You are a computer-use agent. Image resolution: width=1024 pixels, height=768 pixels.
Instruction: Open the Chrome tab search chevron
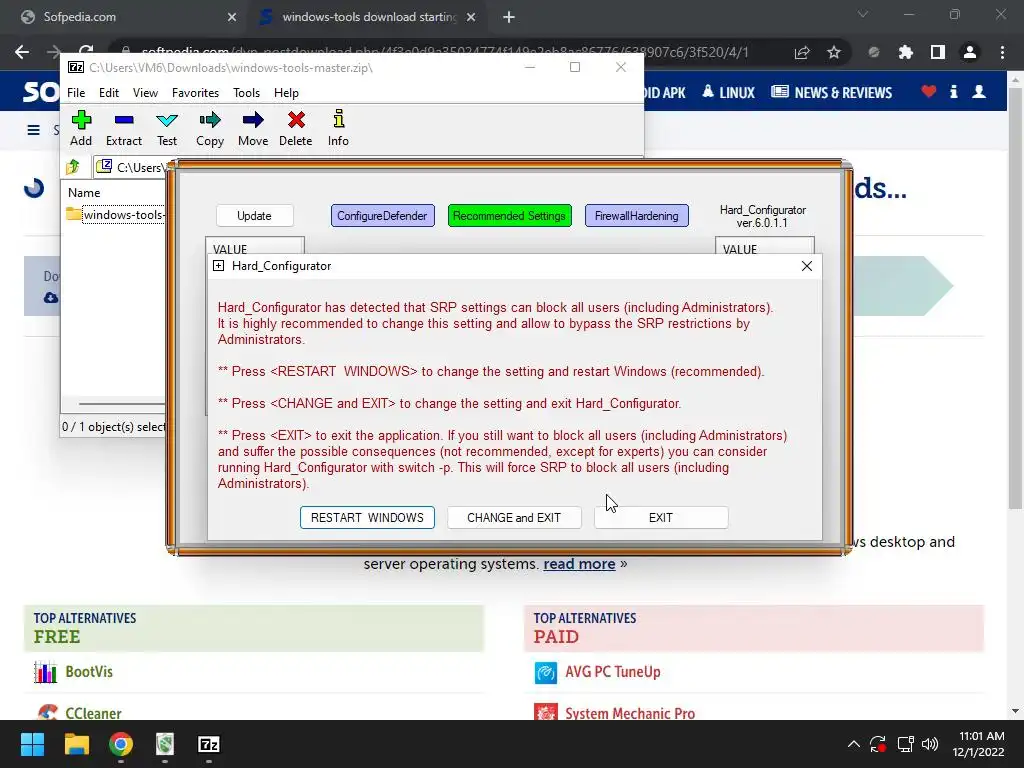pos(863,14)
